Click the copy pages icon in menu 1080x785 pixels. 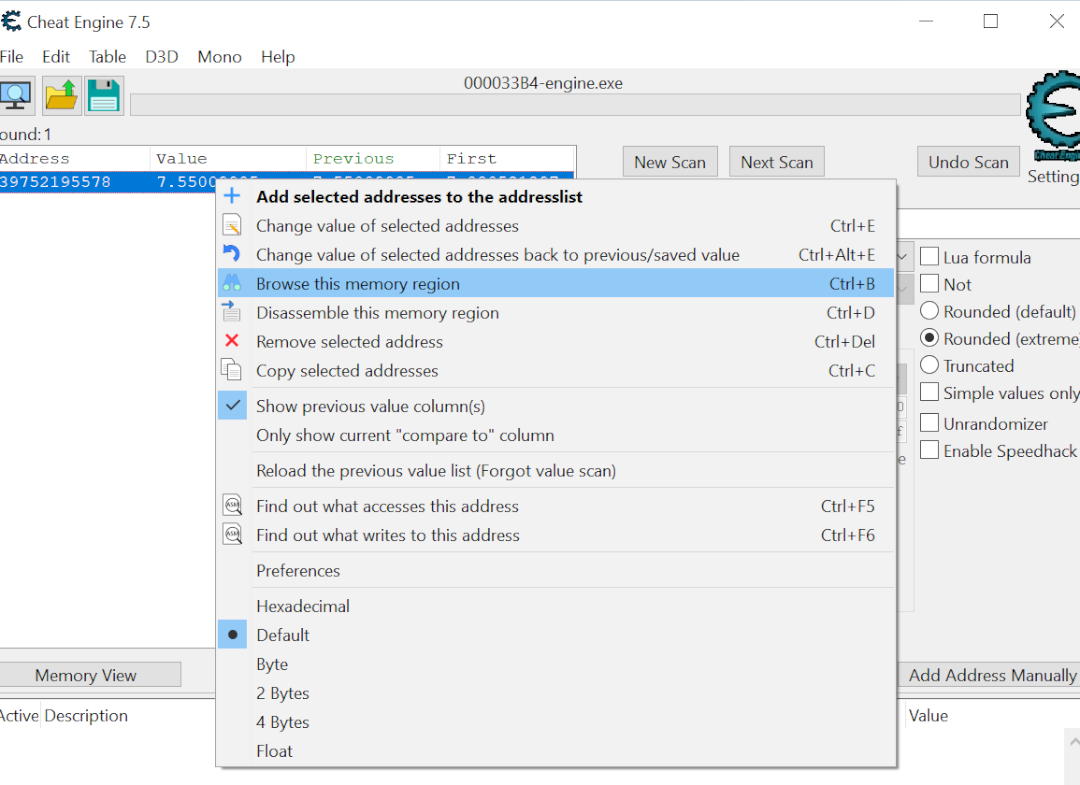pos(231,370)
